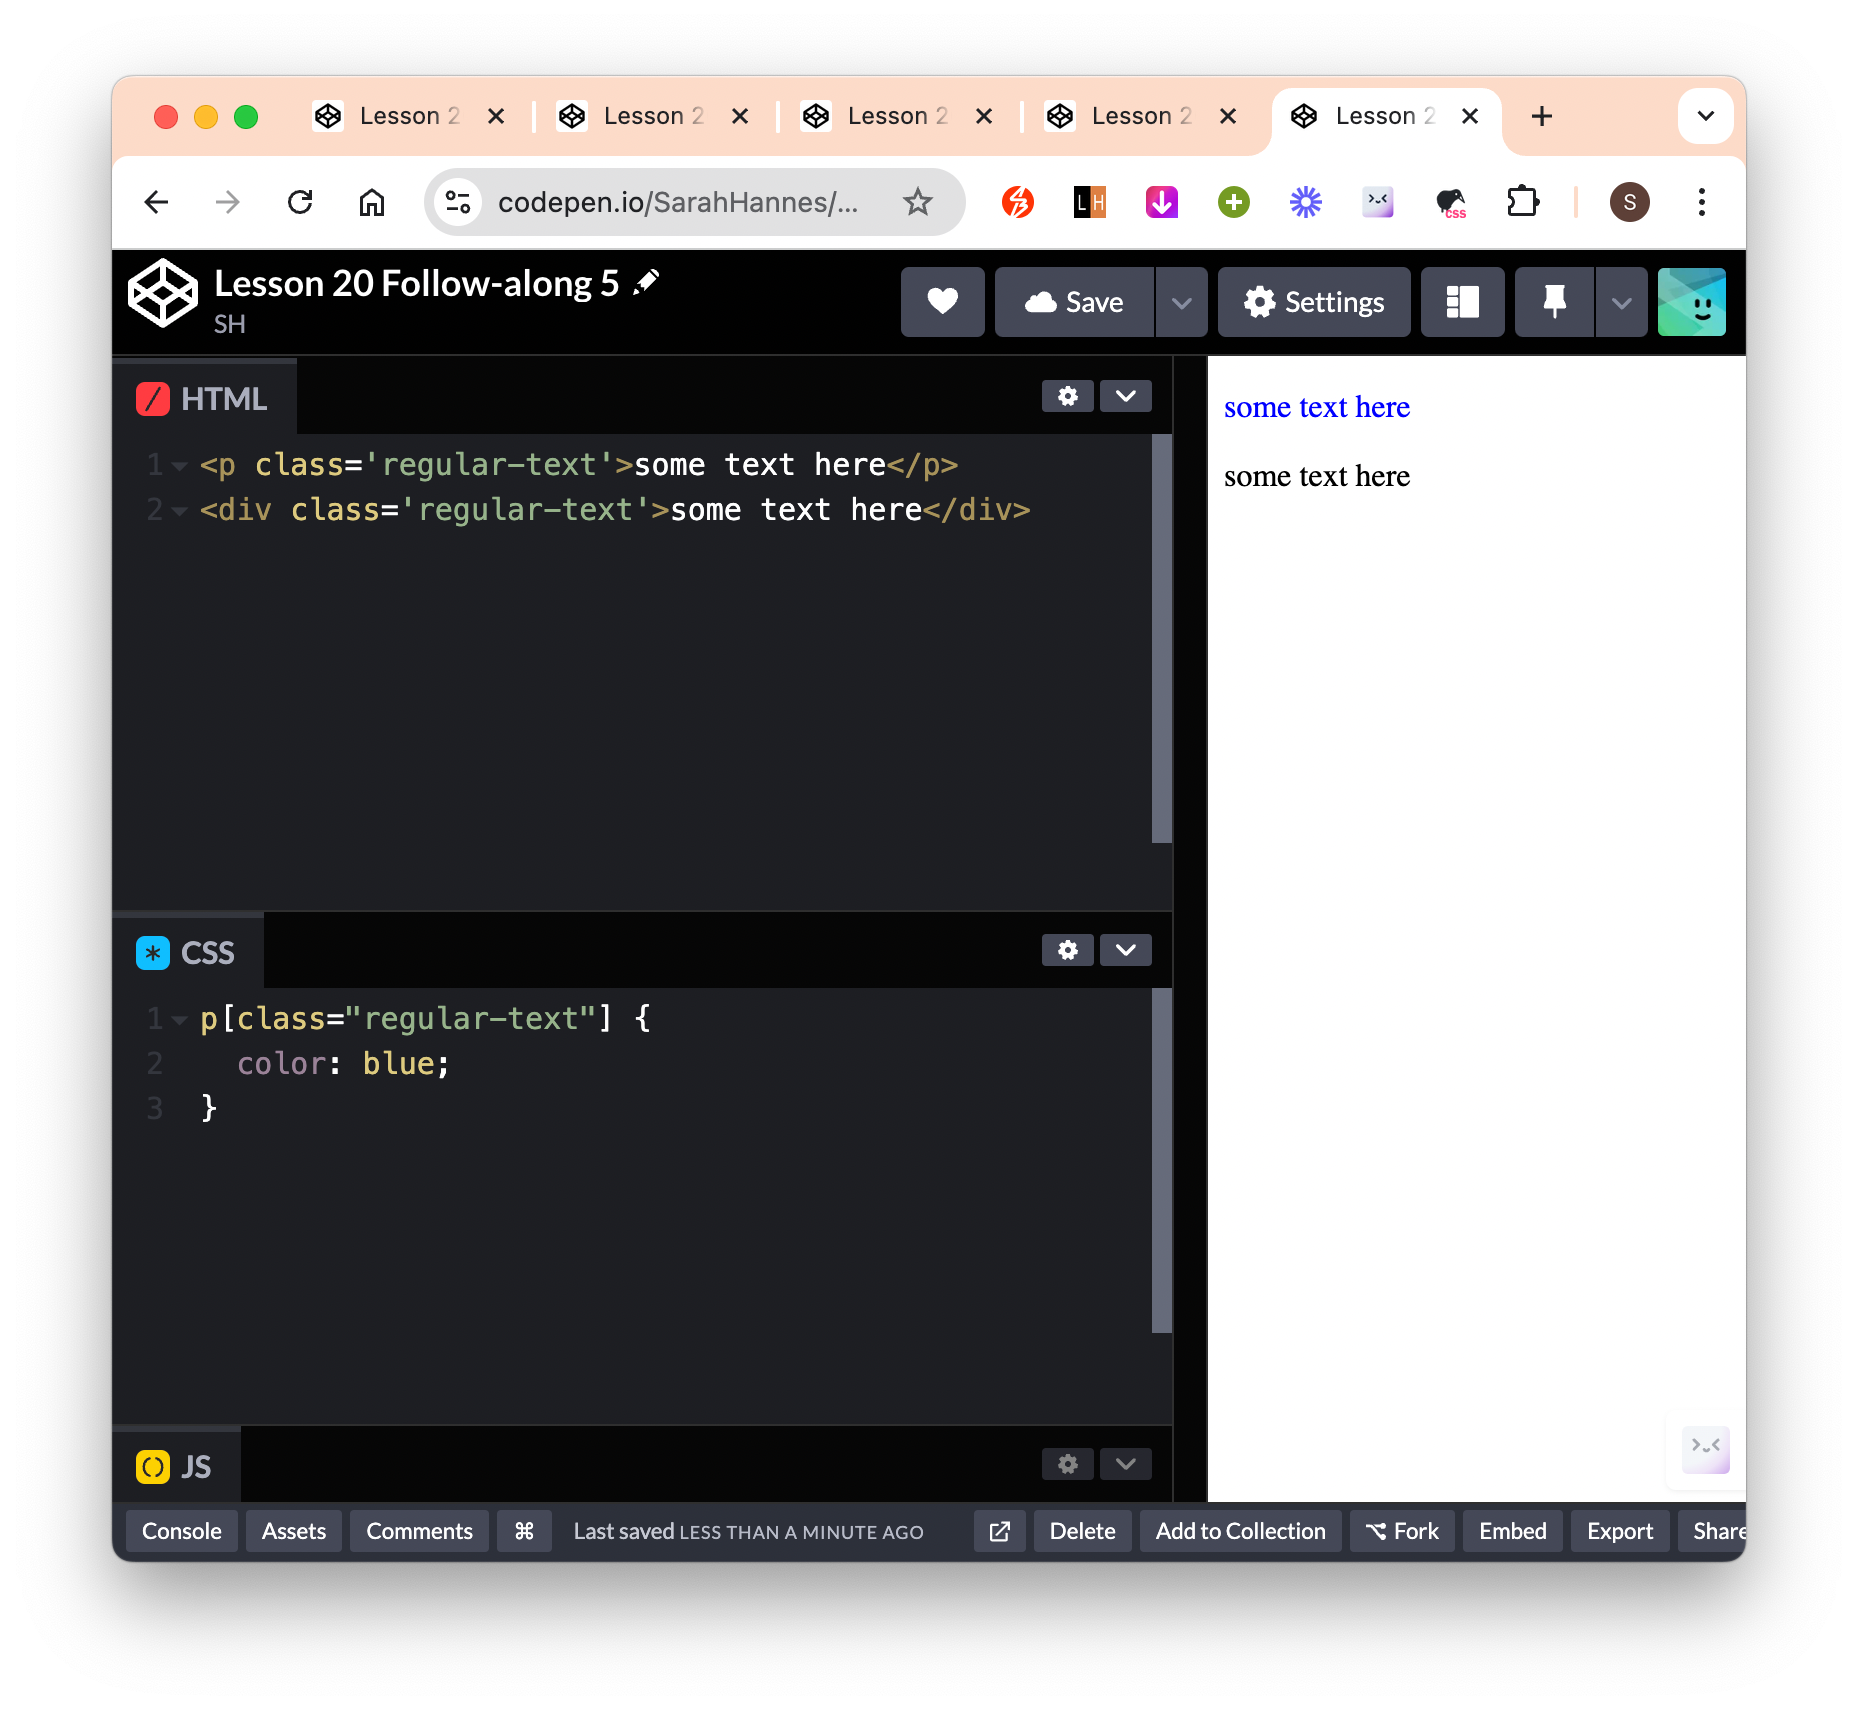The width and height of the screenshot is (1858, 1710).
Task: Show keyboard shortcuts with the command icon
Action: (x=524, y=1531)
